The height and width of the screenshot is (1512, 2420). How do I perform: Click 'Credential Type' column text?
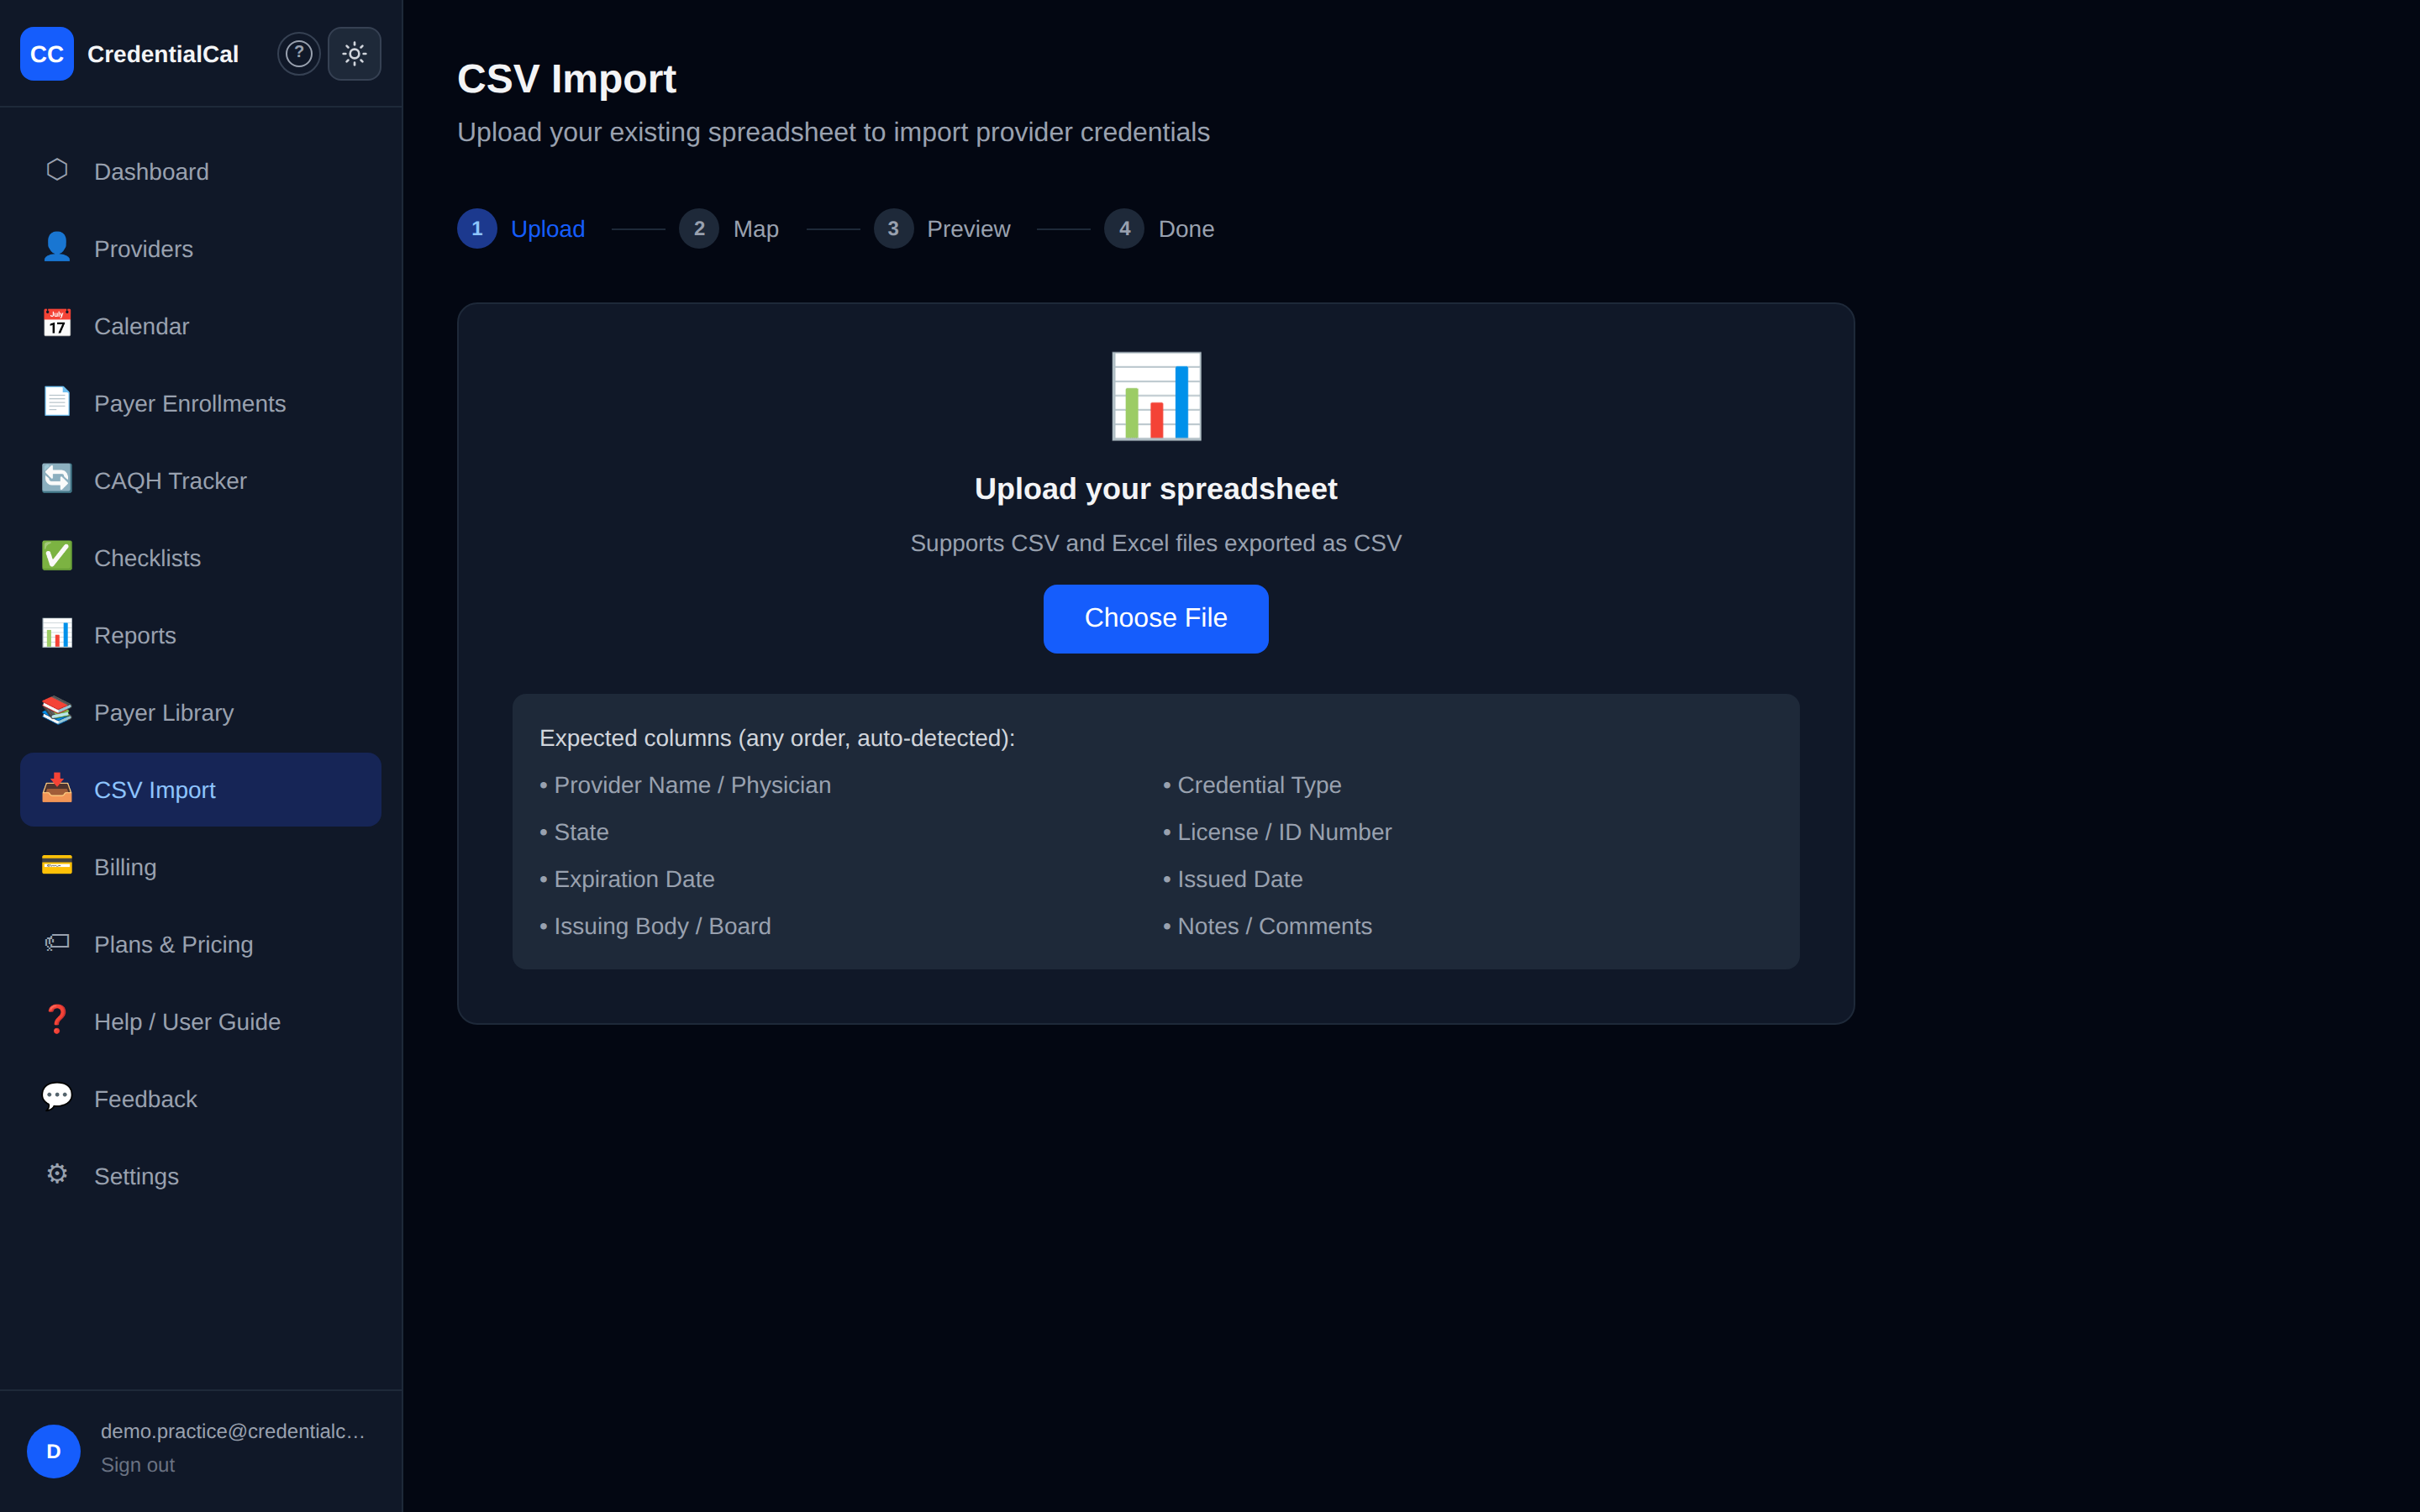tap(1259, 785)
